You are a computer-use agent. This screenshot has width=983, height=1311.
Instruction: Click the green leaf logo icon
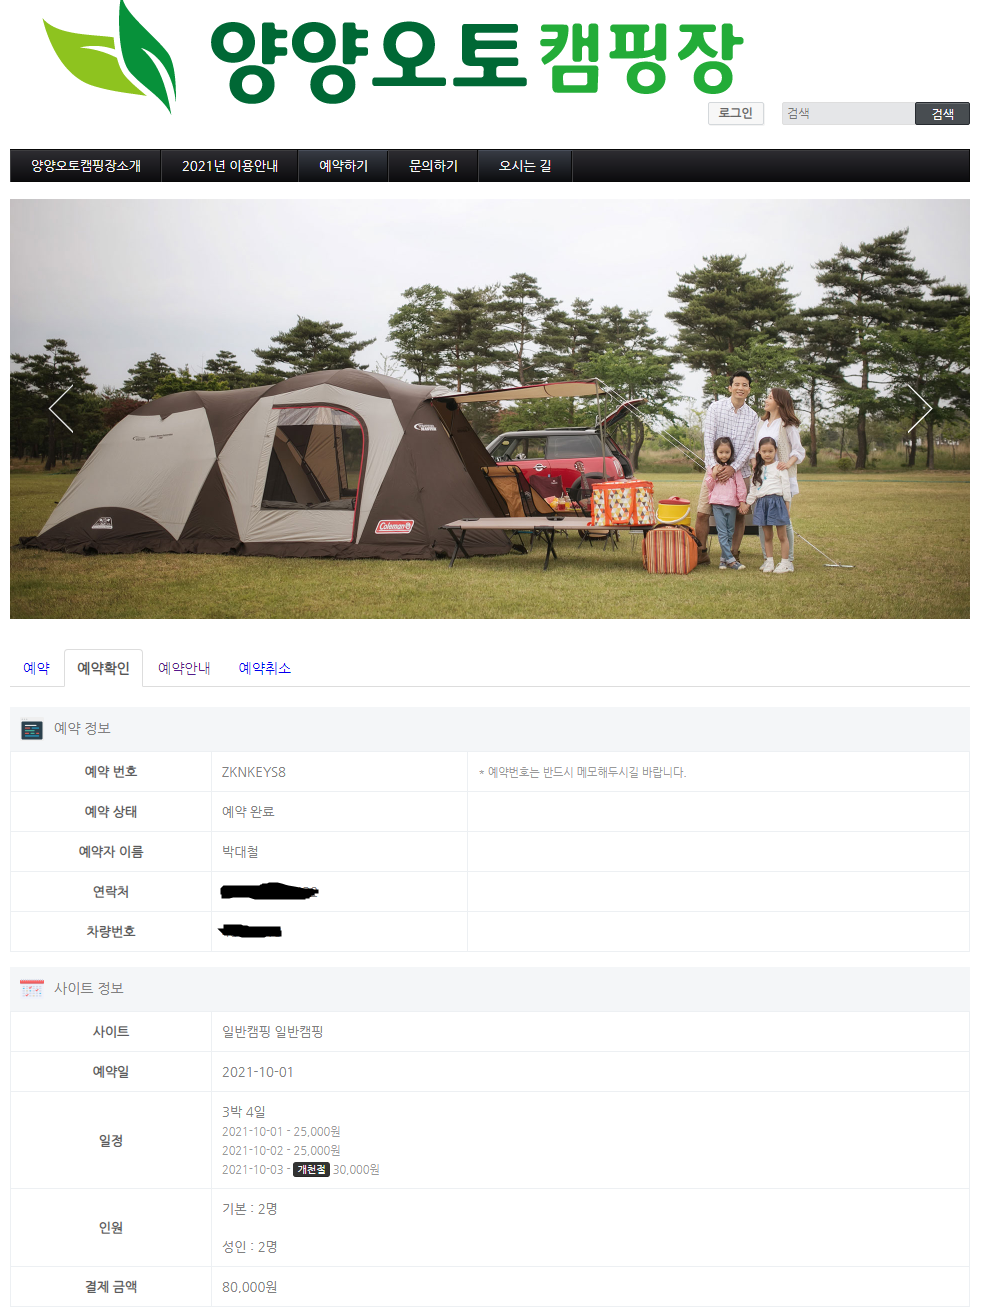110,55
